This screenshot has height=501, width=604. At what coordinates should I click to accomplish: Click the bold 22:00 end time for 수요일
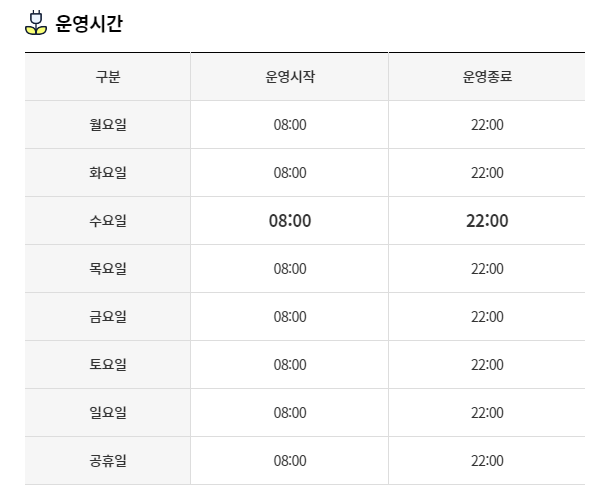coord(487,221)
